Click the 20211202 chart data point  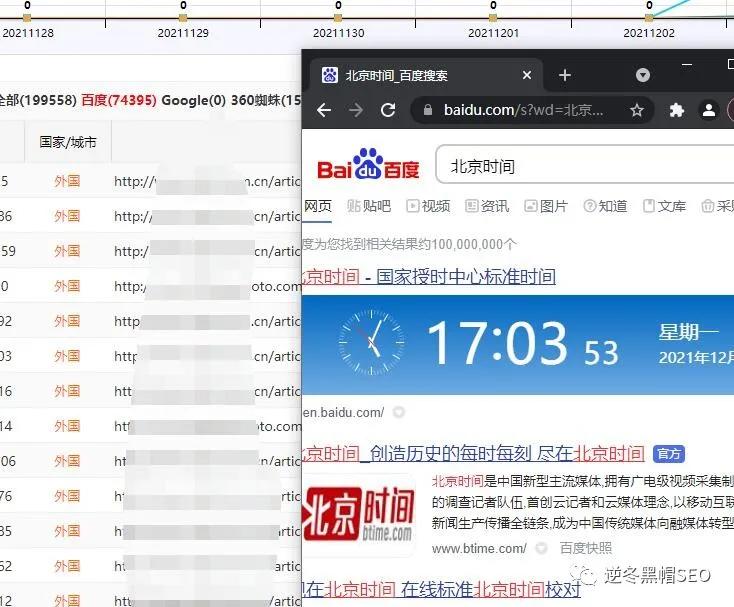tap(649, 18)
